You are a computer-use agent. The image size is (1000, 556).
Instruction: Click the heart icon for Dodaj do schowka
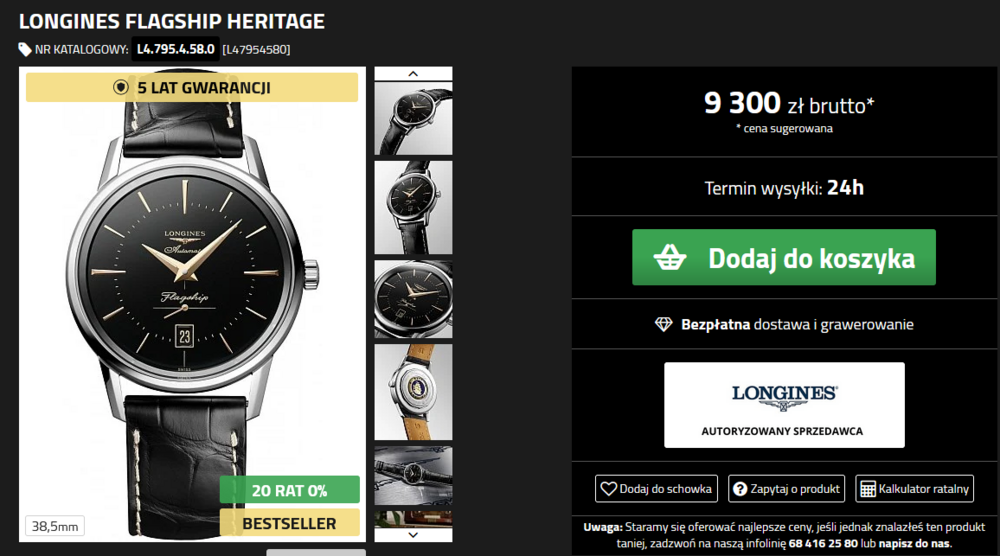click(608, 489)
